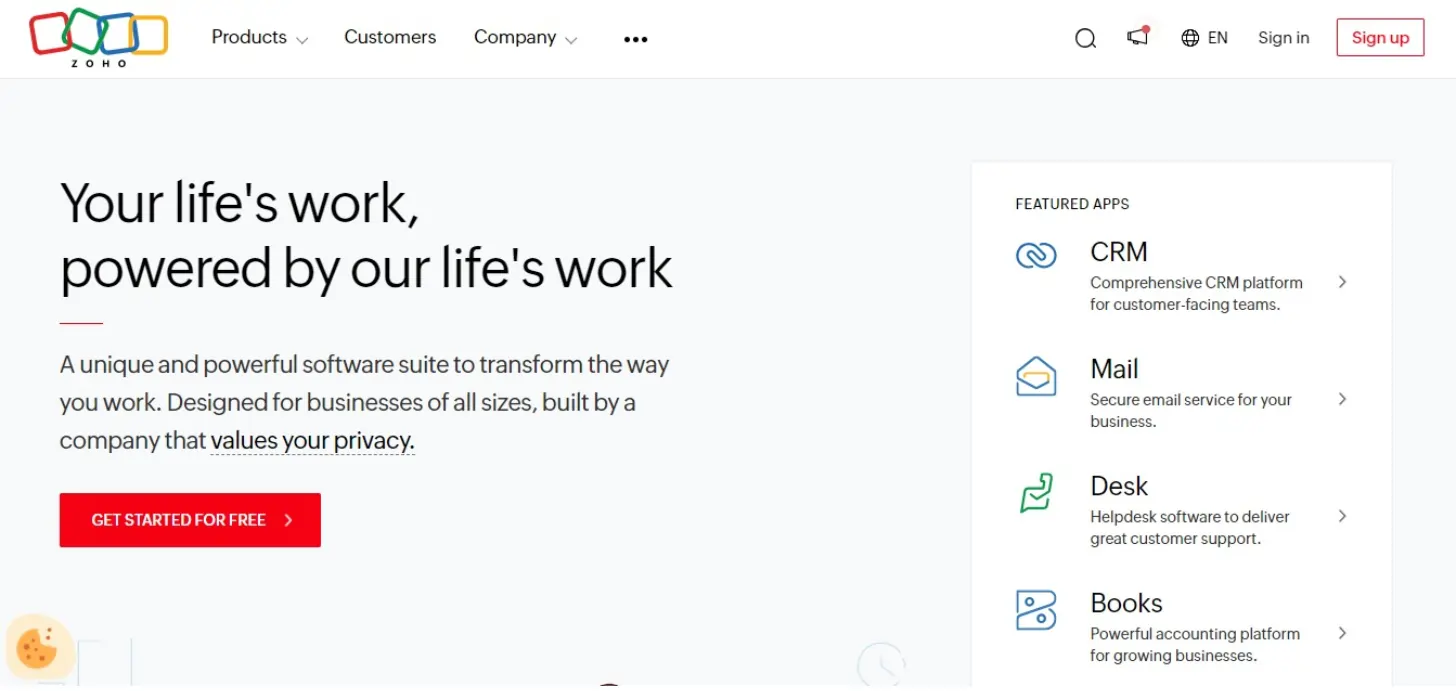
Task: Click GET STARTED FOR FREE
Action: [189, 520]
